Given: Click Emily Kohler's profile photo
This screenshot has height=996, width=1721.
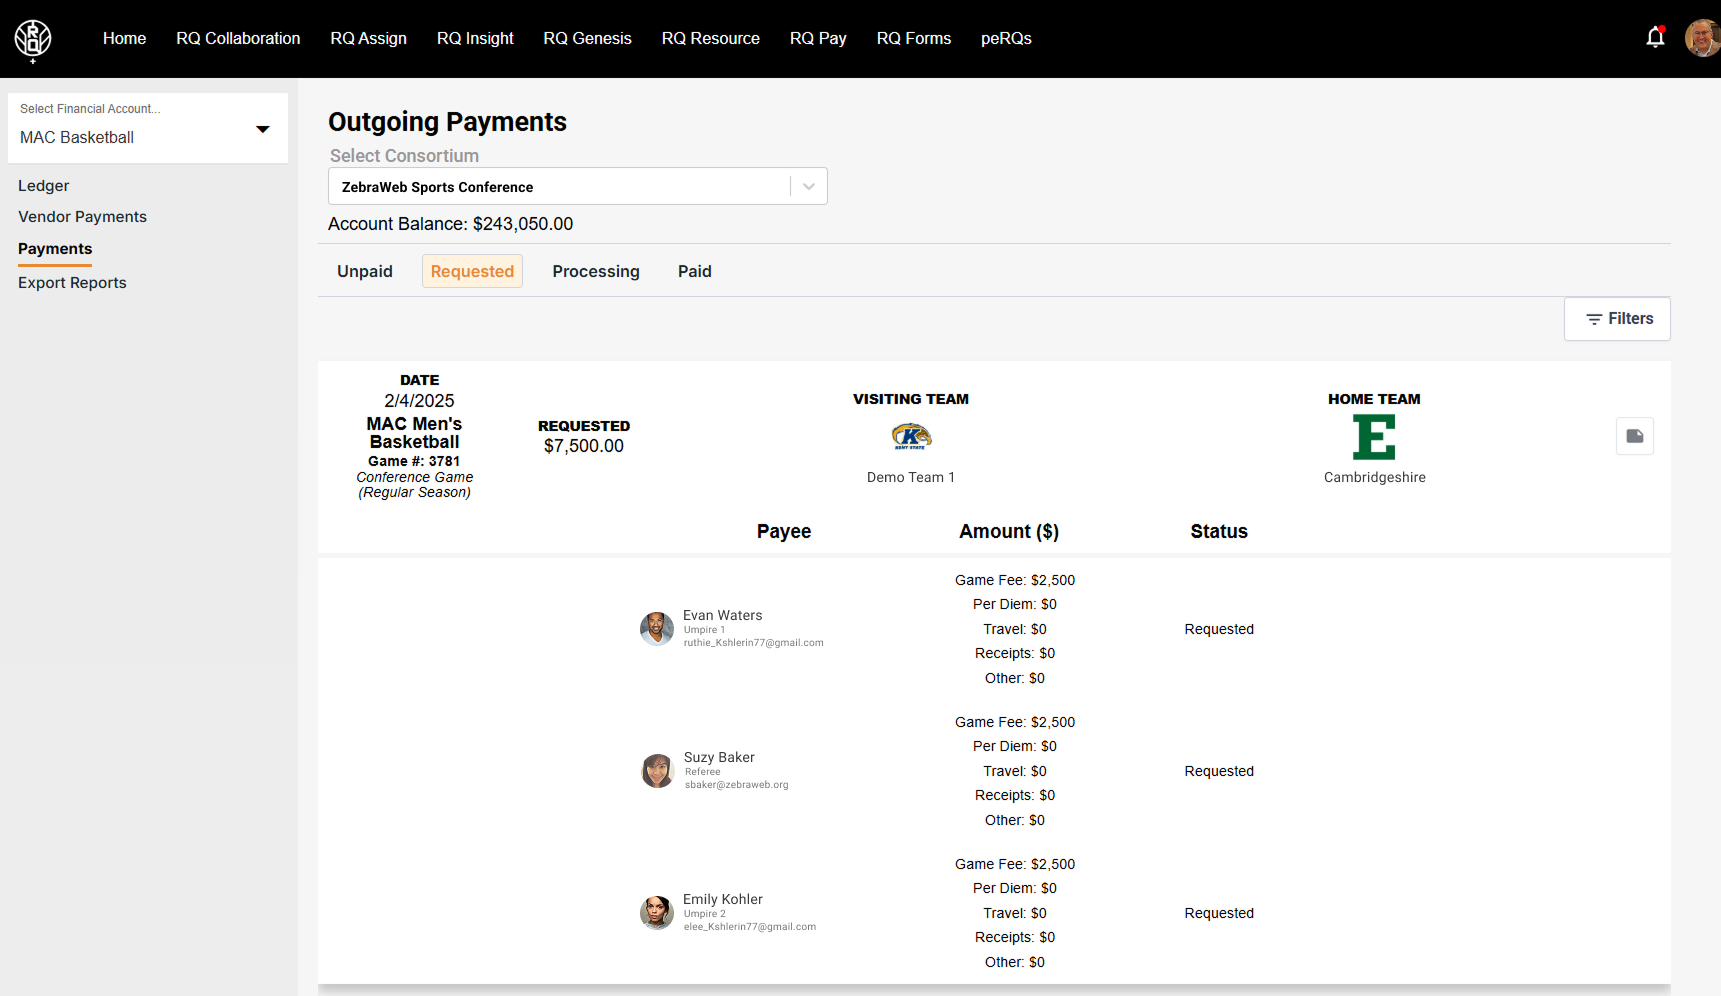Looking at the screenshot, I should click(657, 913).
